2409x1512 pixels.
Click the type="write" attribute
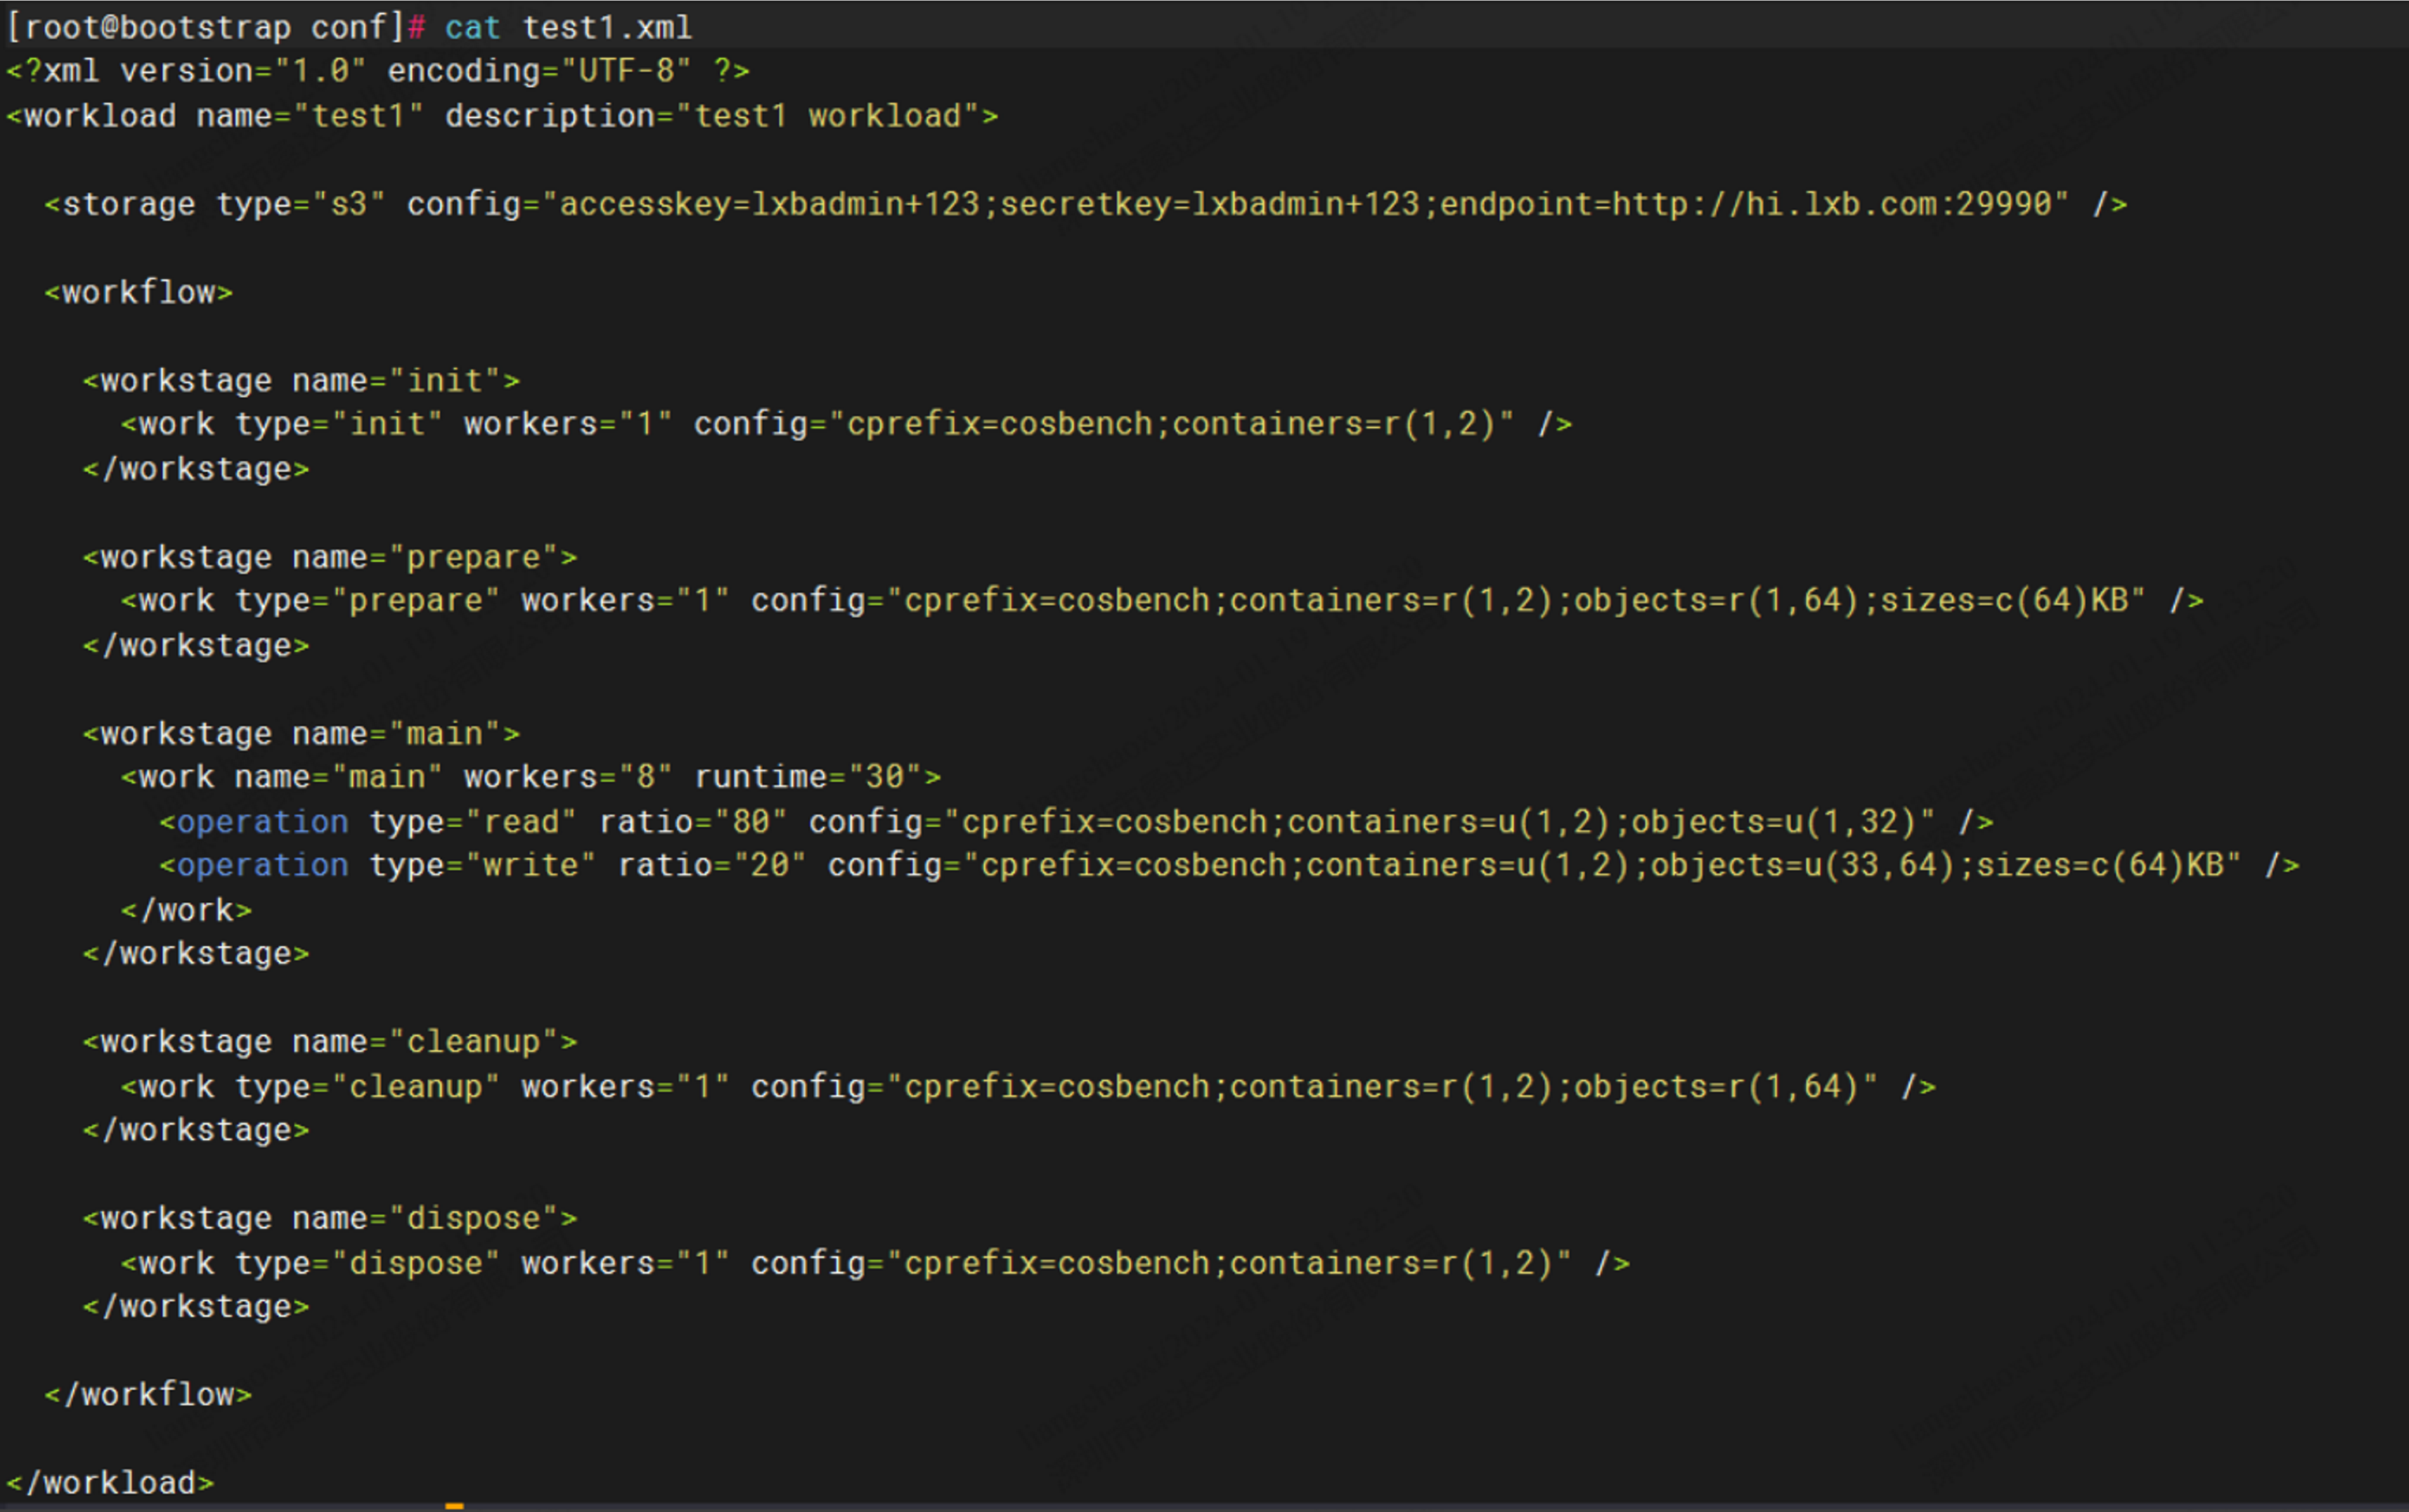tap(483, 865)
